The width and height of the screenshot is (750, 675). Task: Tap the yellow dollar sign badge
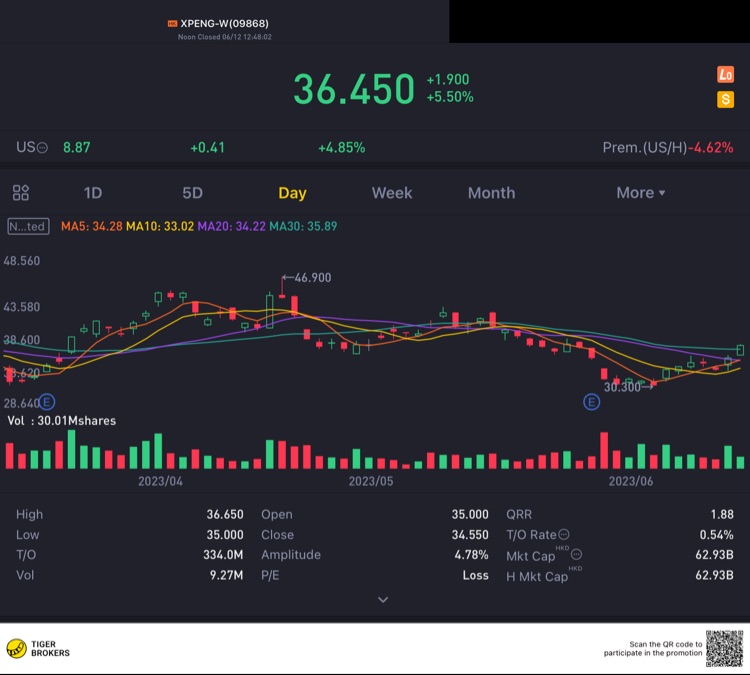pyautogui.click(x=725, y=100)
